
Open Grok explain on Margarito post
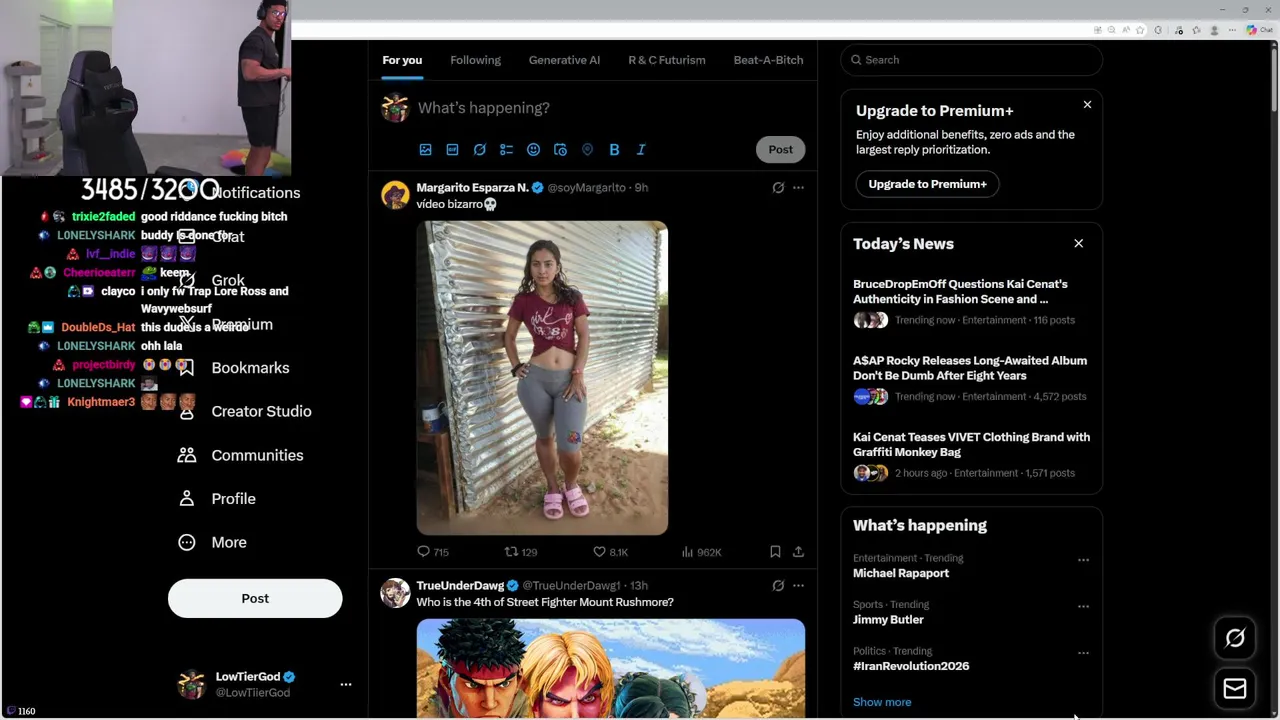[x=778, y=188]
